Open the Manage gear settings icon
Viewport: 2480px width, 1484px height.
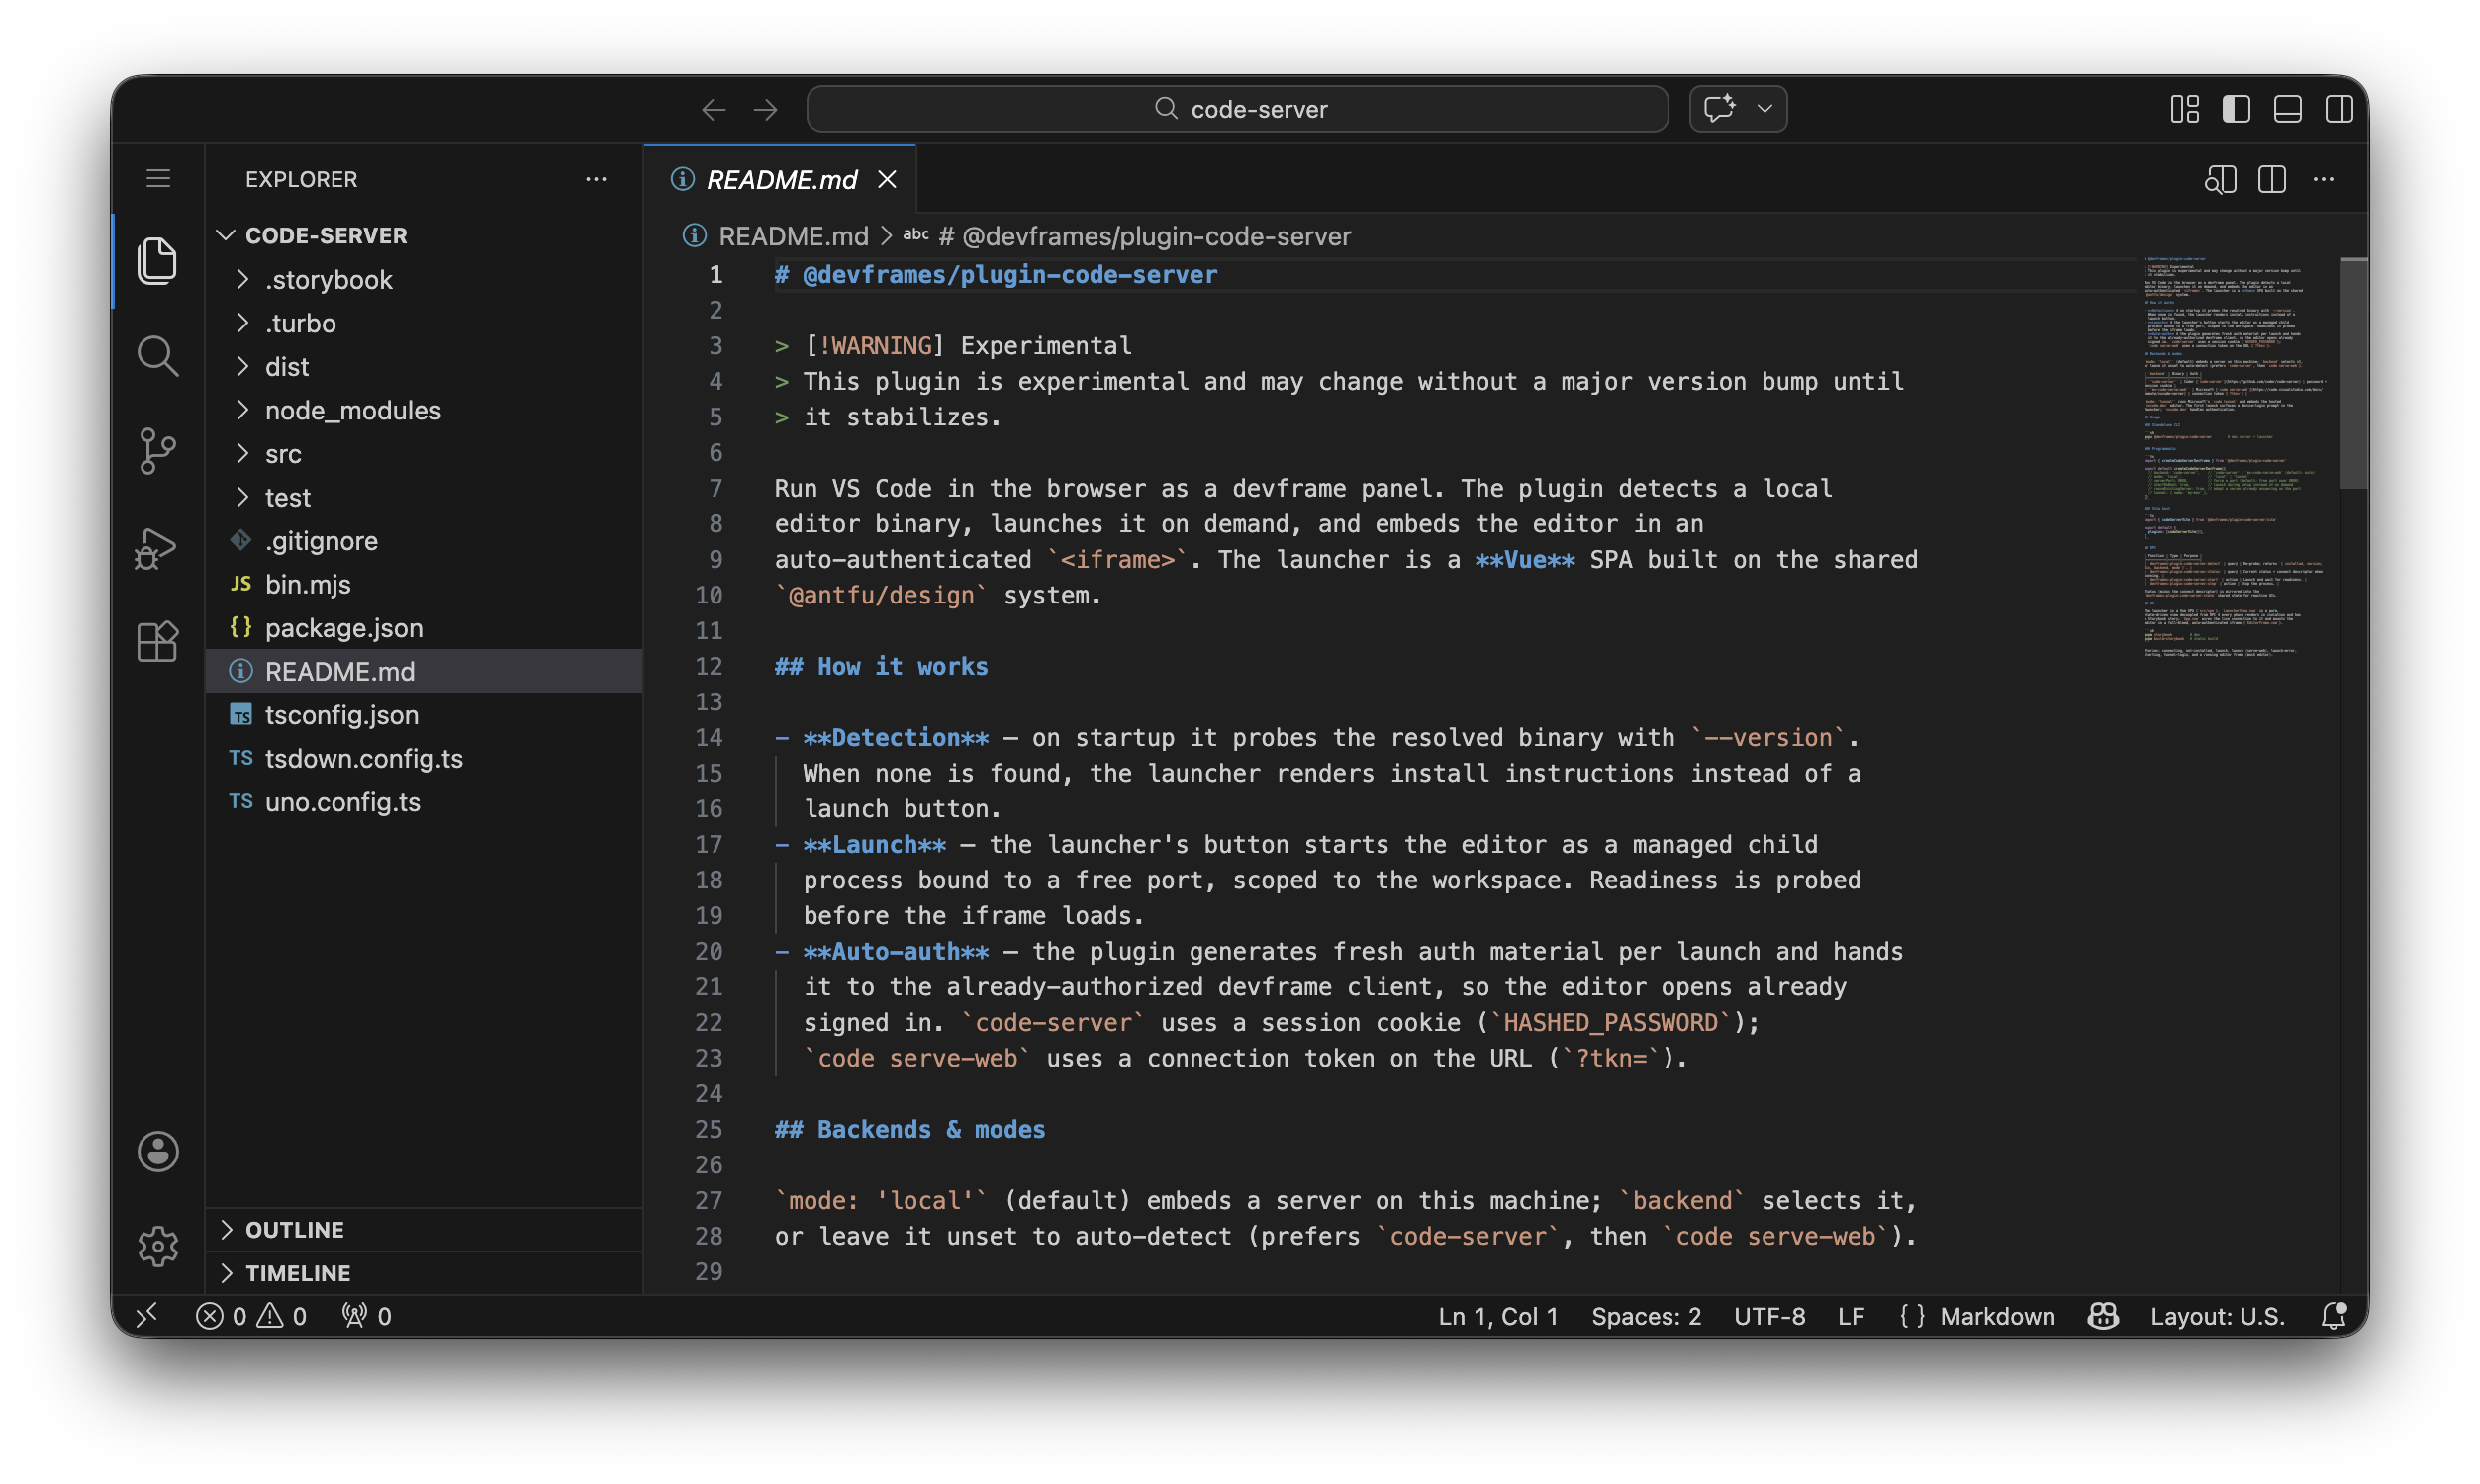coord(158,1247)
